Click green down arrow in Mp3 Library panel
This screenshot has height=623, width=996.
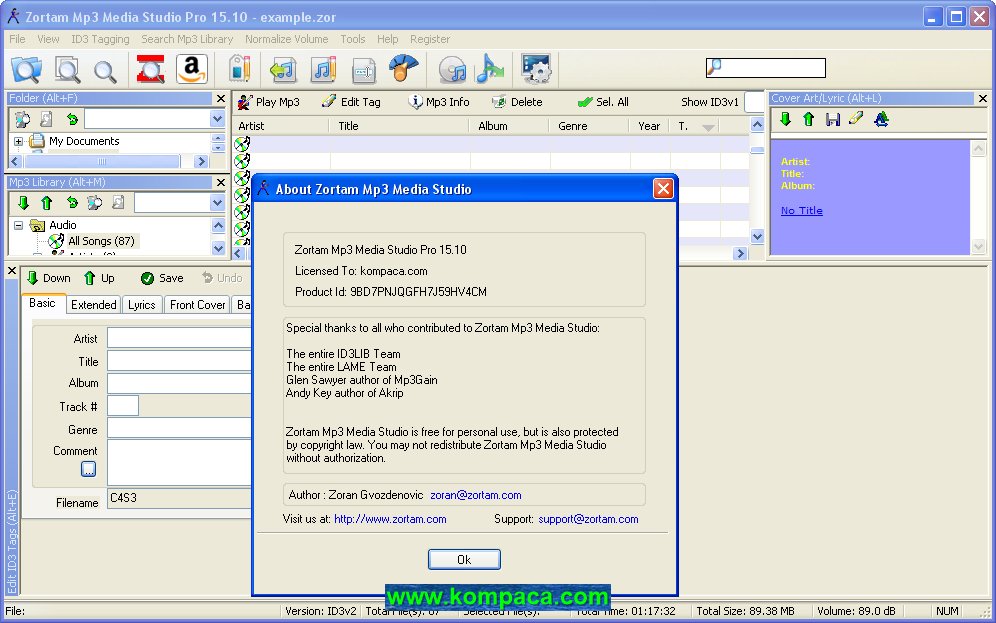click(x=24, y=203)
